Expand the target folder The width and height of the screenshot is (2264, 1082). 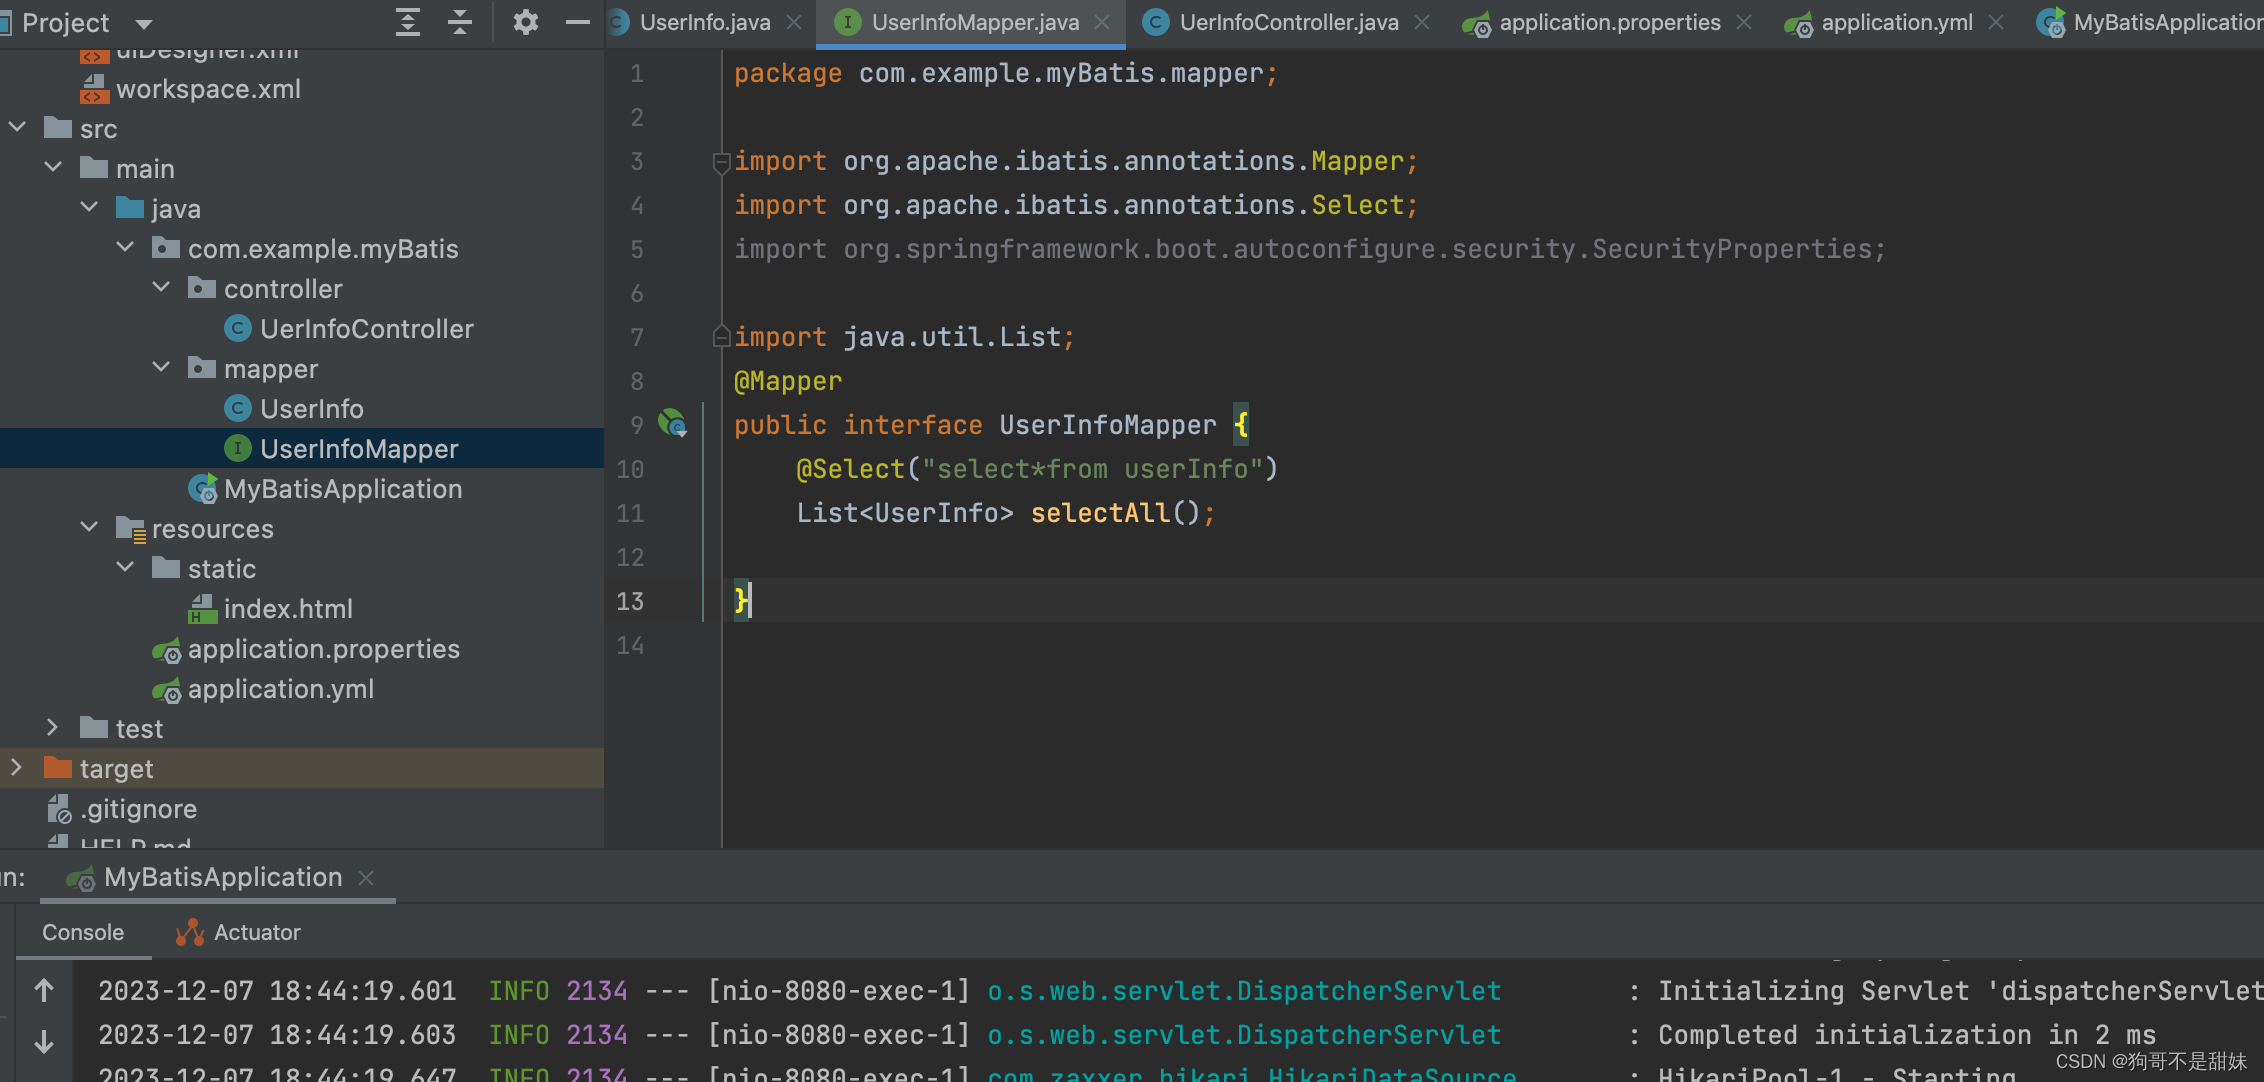[17, 768]
